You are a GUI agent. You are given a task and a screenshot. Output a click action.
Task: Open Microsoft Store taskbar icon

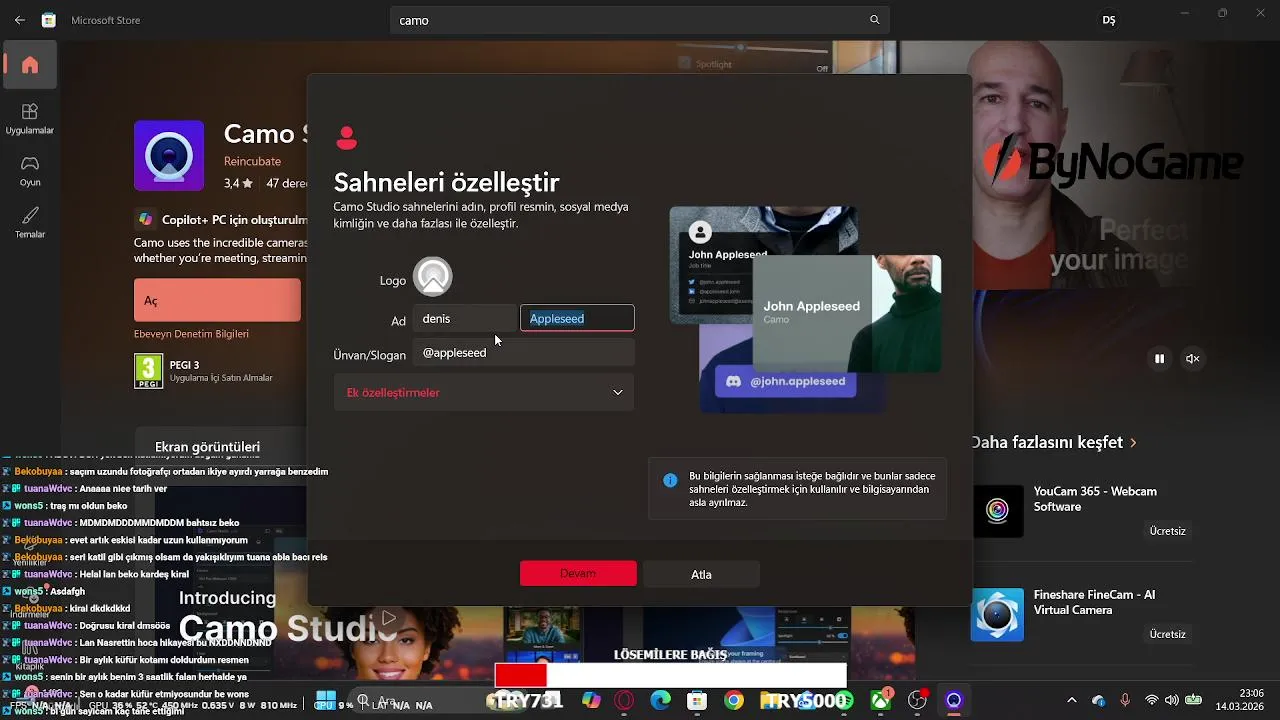pos(697,701)
